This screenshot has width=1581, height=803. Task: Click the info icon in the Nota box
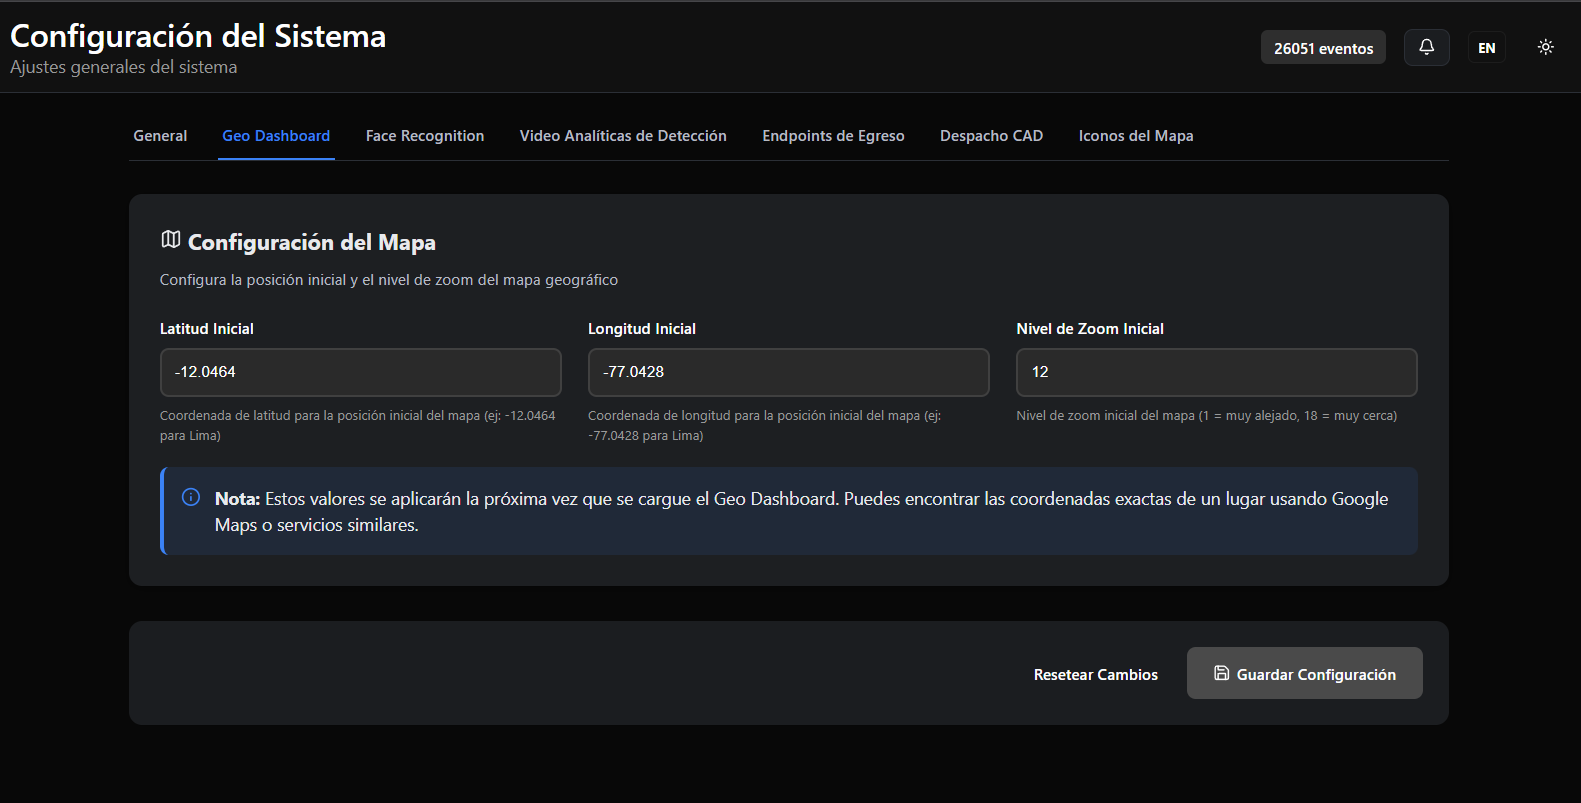(191, 497)
